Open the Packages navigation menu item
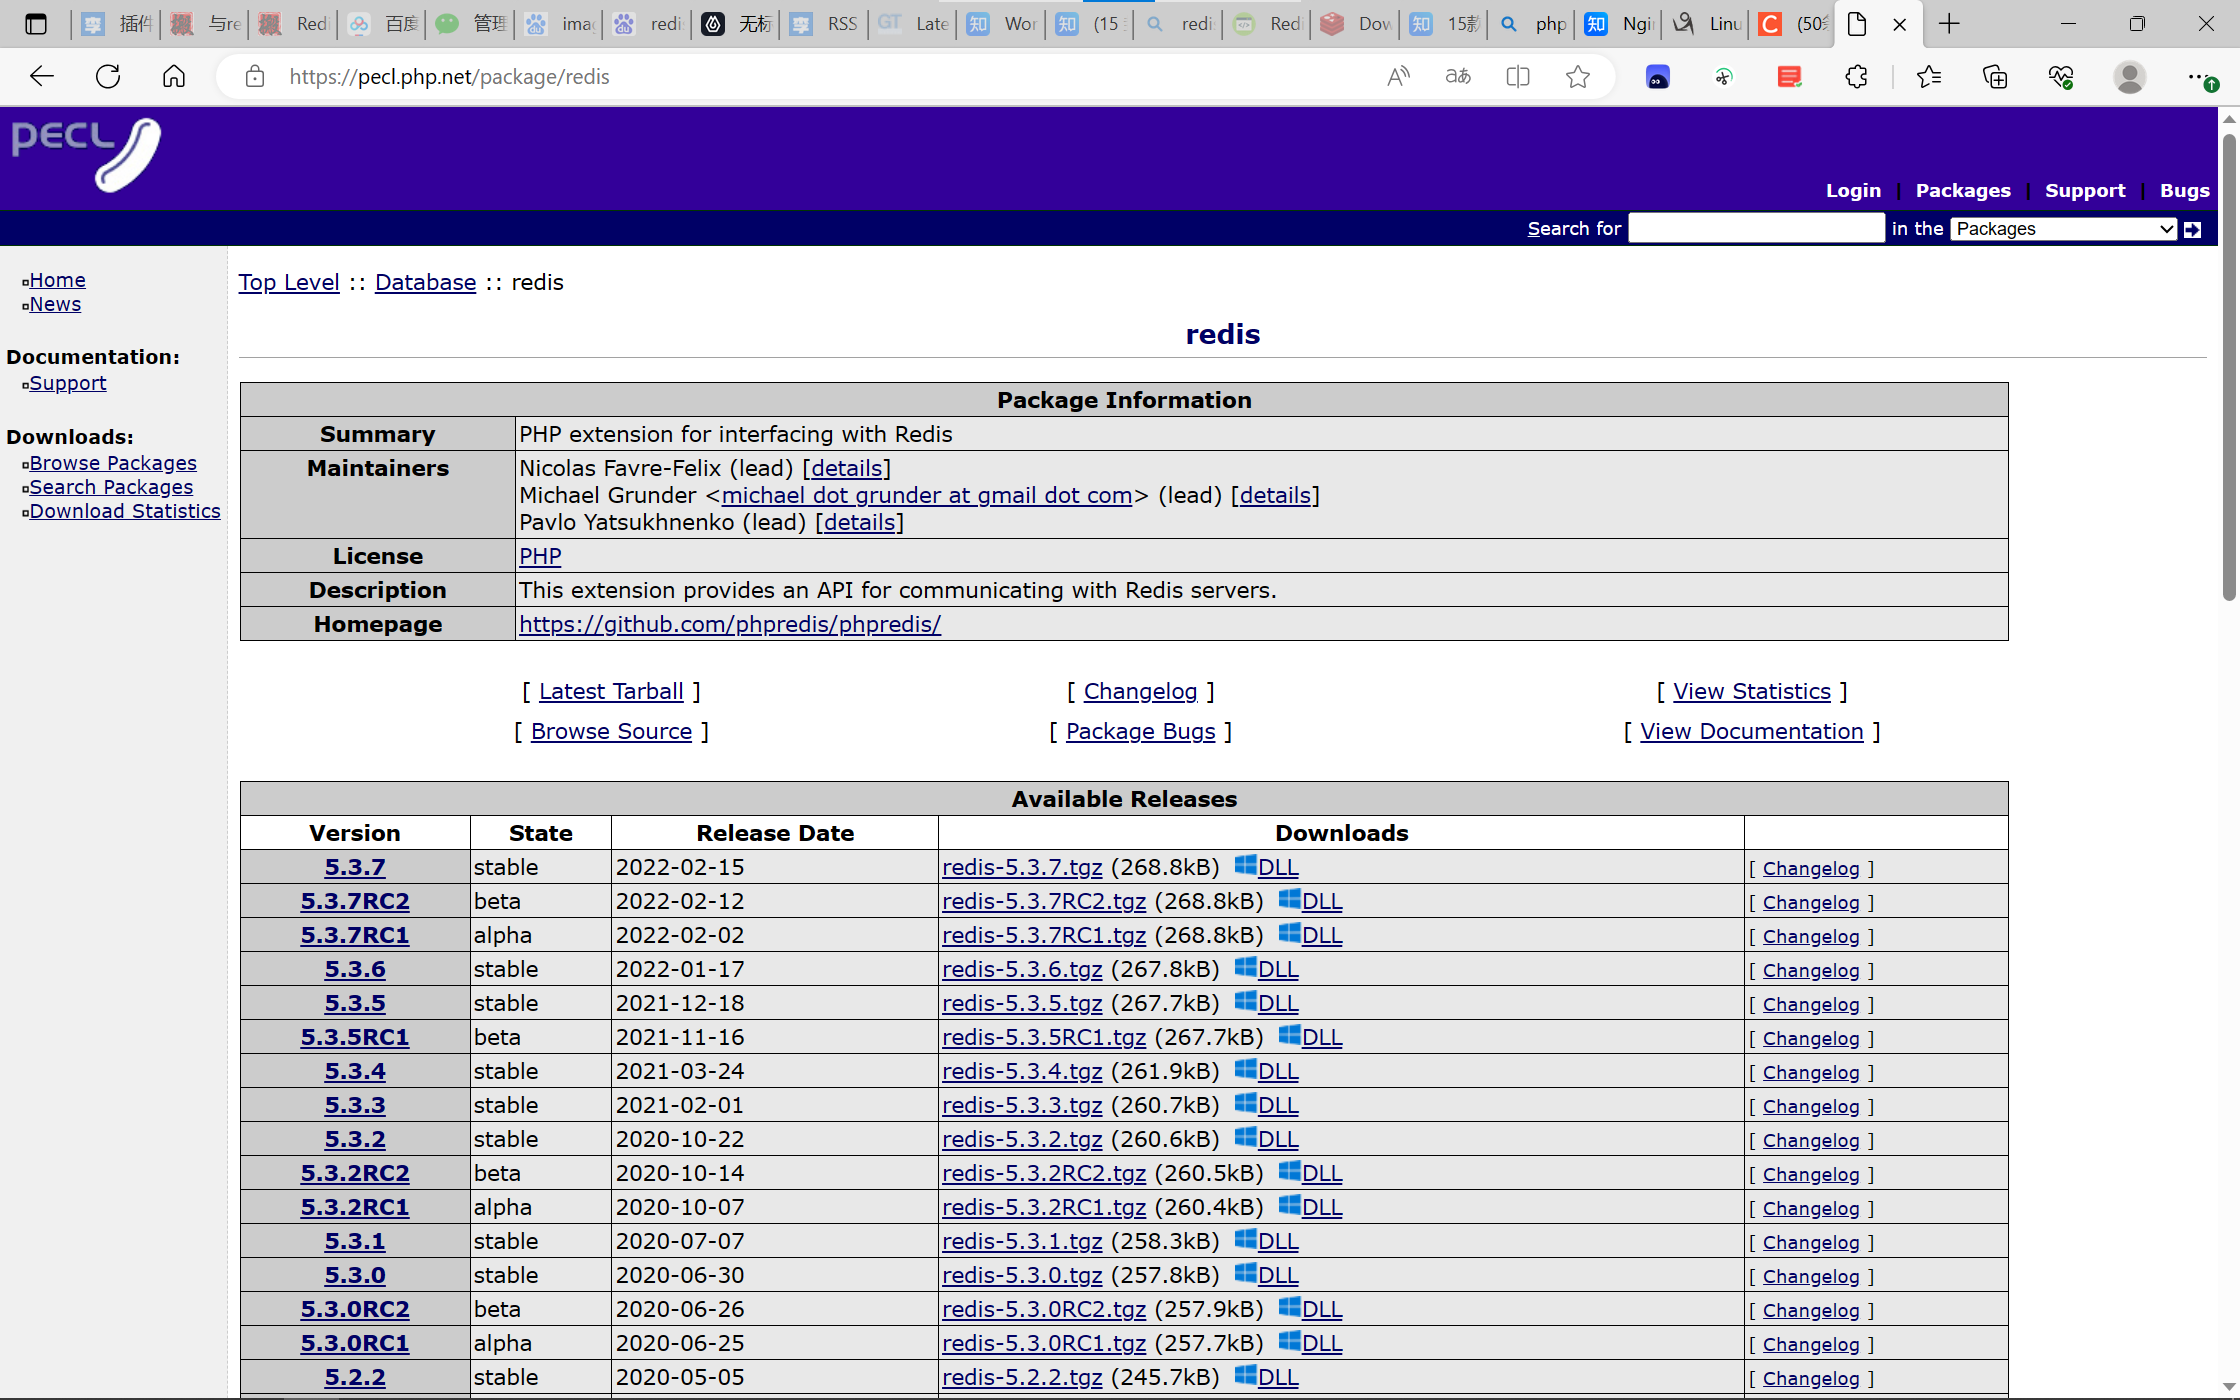 [1962, 190]
